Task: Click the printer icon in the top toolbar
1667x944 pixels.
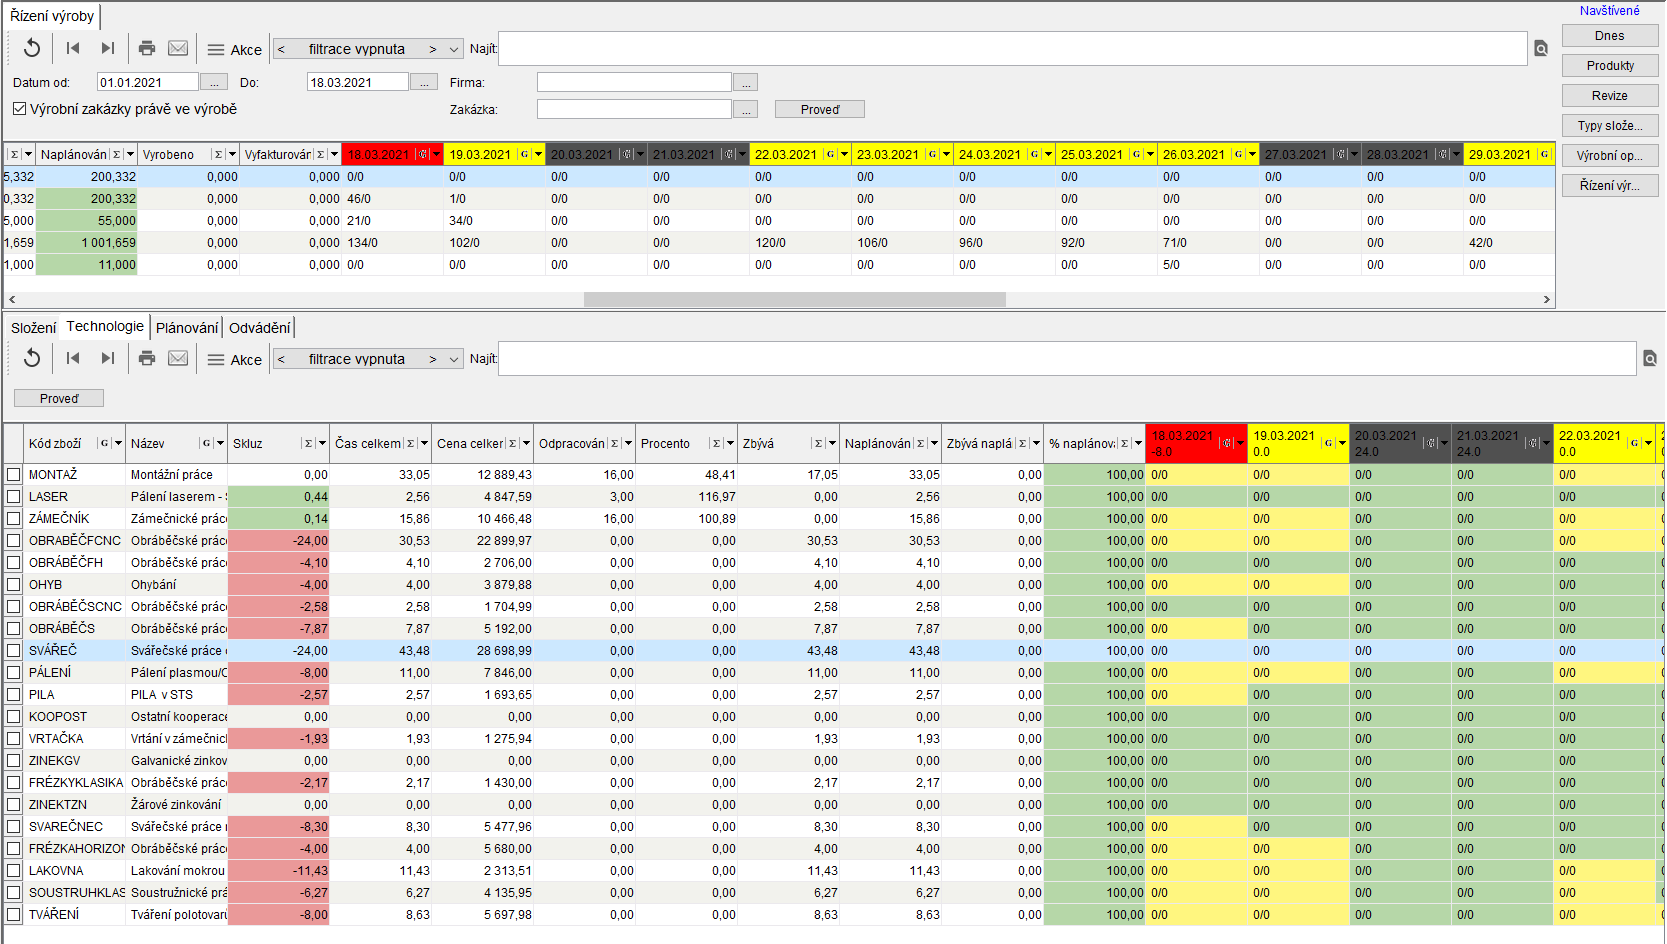Action: 147,48
